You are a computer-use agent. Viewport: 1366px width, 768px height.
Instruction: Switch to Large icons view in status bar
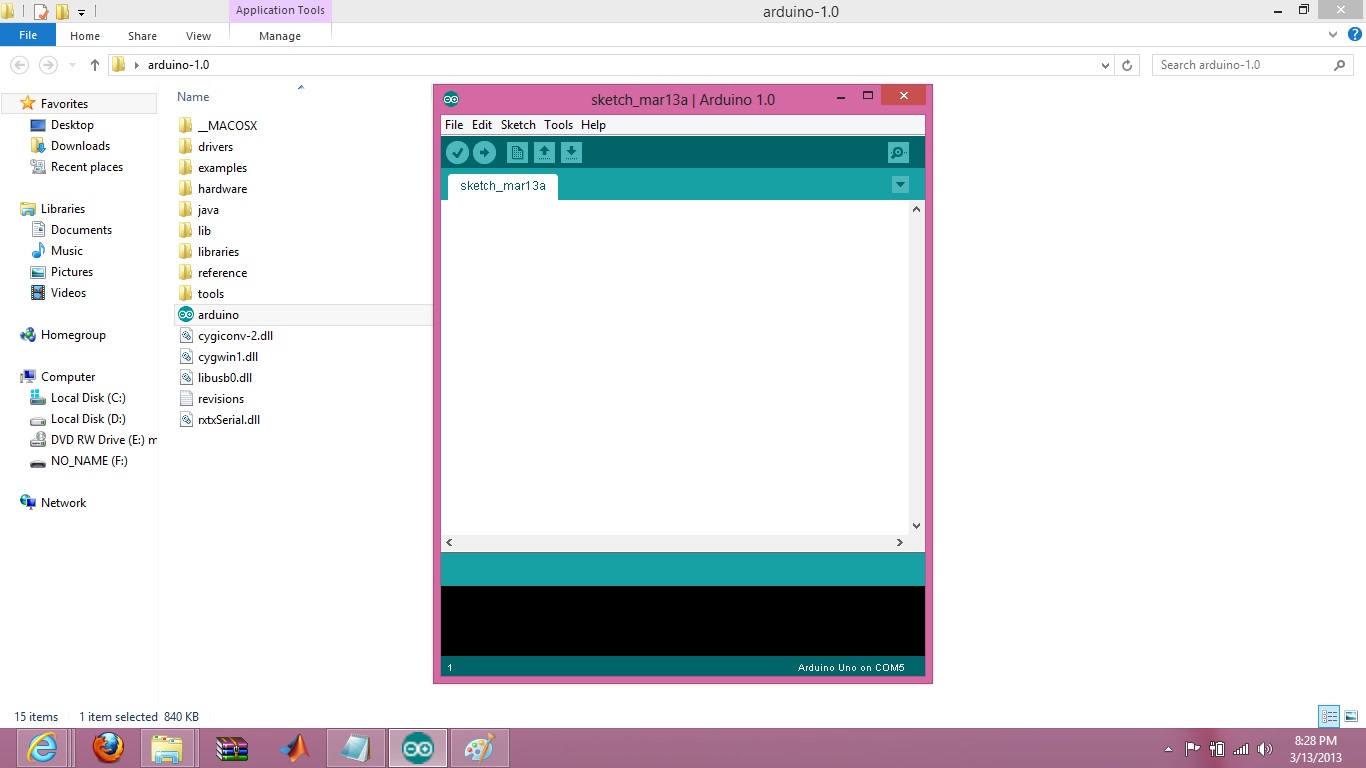1351,716
